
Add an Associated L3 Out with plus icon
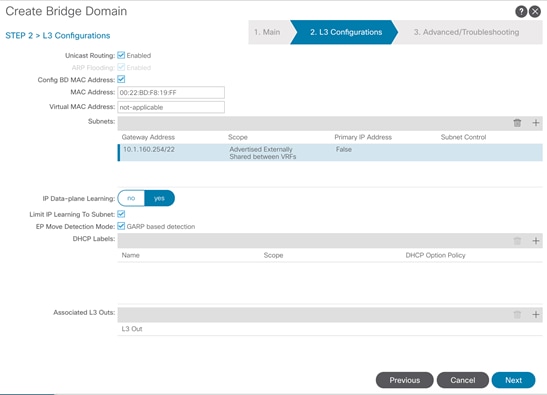(535, 315)
